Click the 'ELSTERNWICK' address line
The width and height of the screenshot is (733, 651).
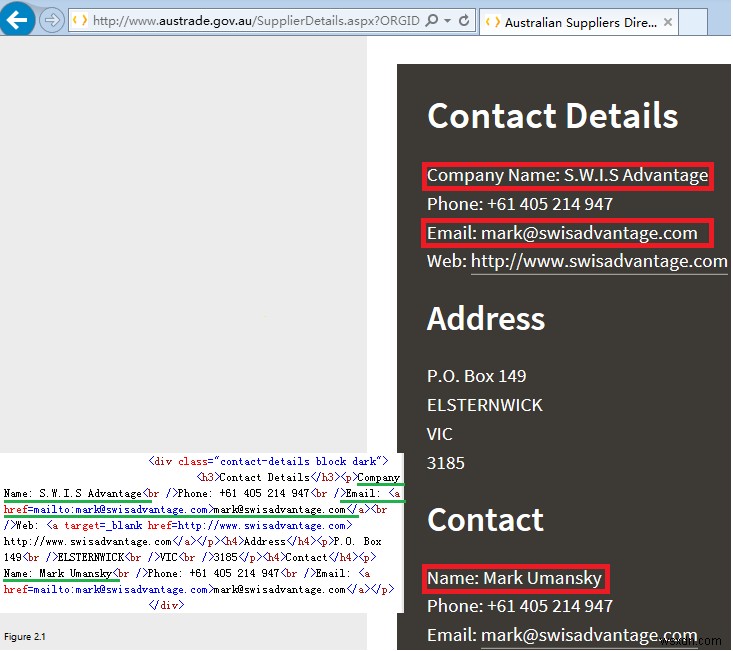click(484, 405)
